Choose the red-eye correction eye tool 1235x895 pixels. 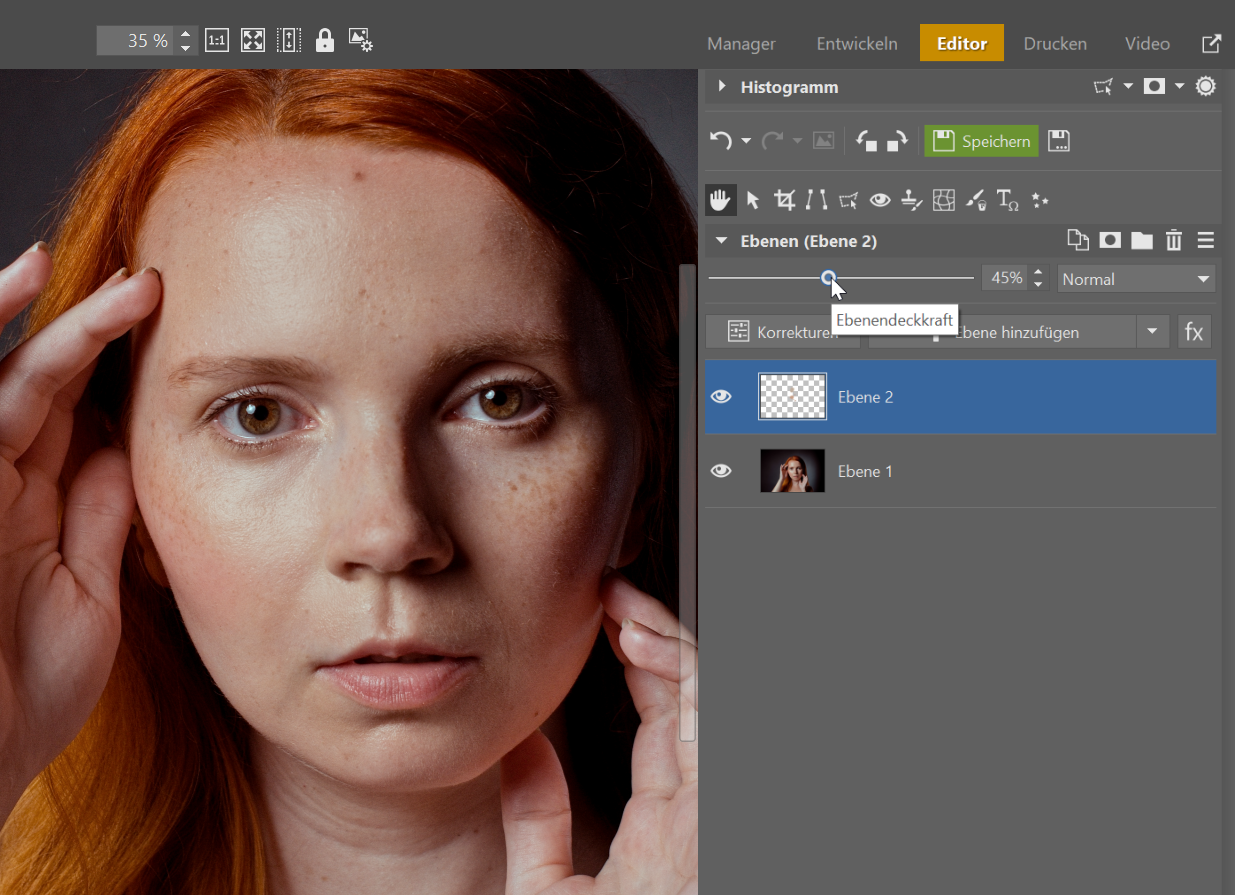880,200
